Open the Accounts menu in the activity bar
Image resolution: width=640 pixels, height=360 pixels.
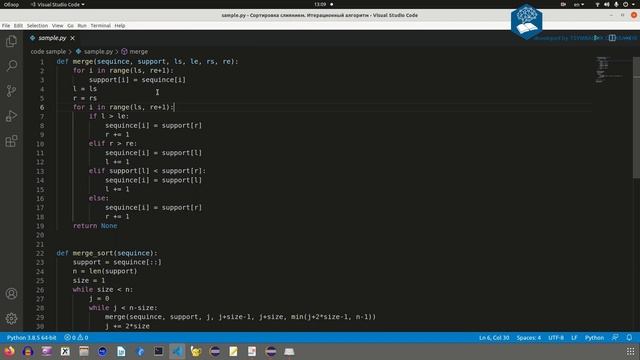(11, 293)
